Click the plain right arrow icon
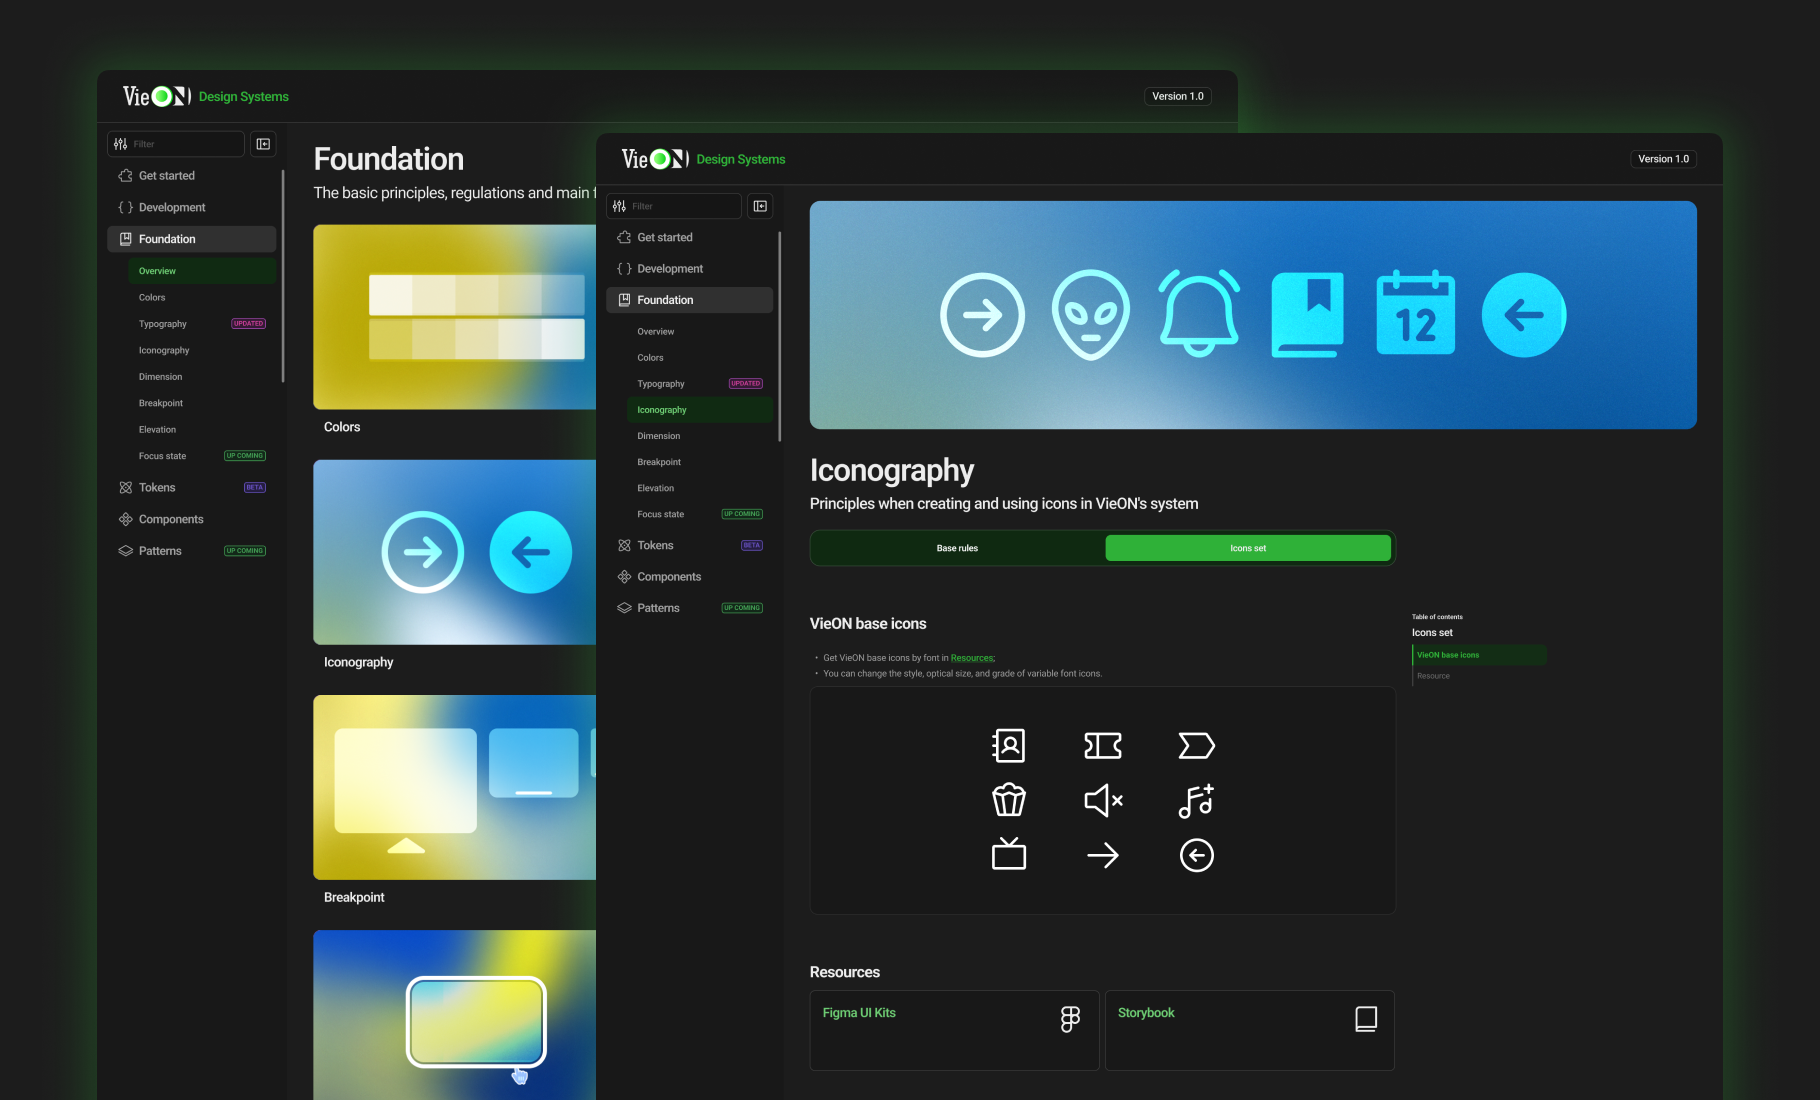Screen dimensions: 1820x1100 (x=1103, y=855)
